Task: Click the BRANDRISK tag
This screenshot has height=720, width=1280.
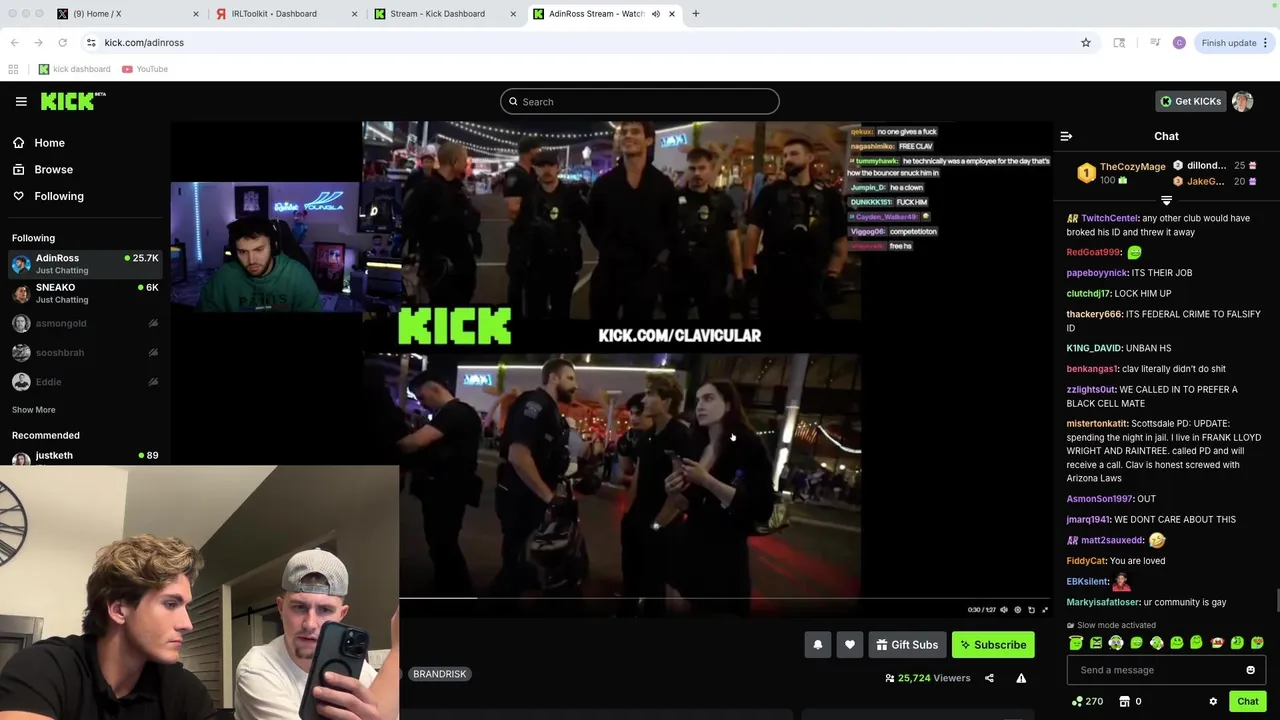Action: 440,674
